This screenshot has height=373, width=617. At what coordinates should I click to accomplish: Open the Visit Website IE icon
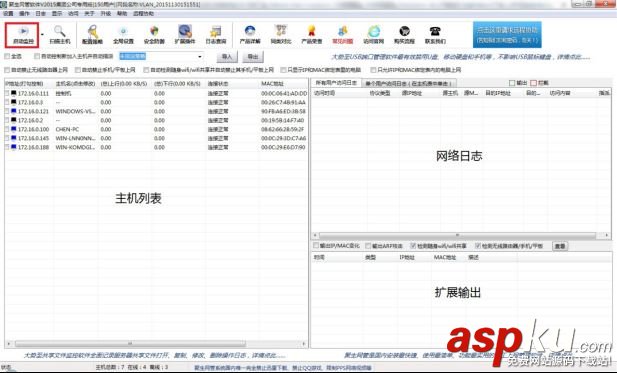373,31
